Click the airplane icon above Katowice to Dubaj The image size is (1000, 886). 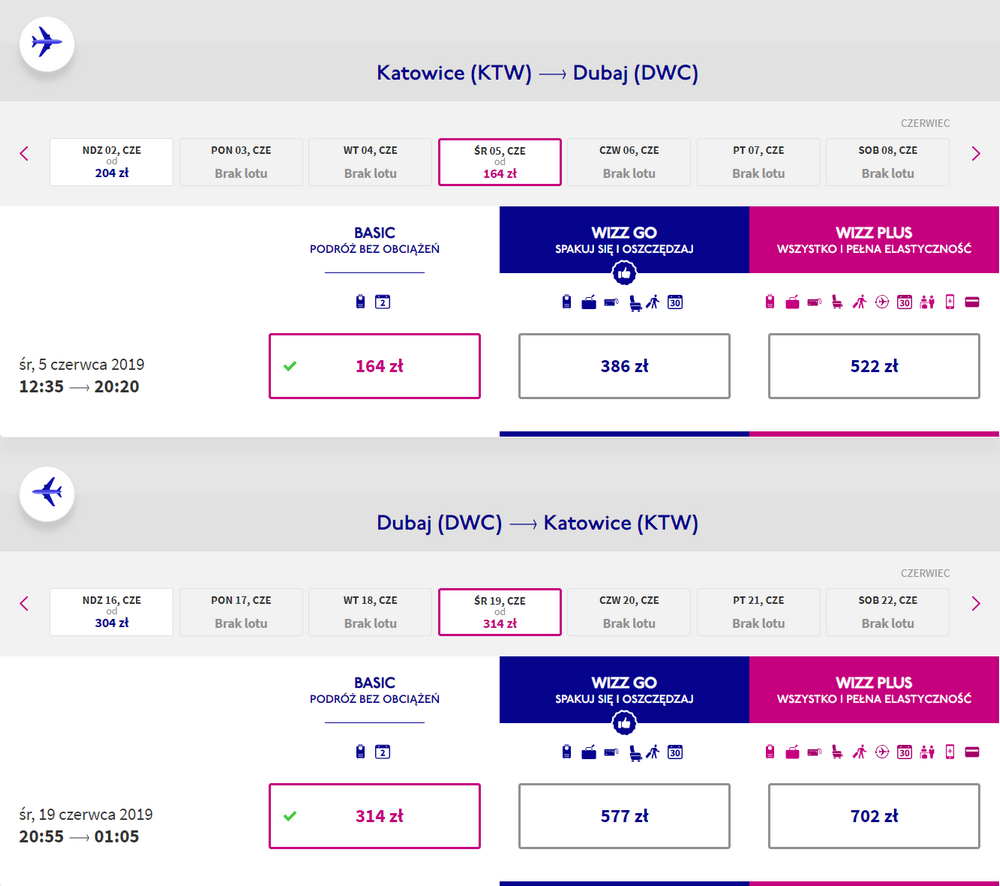47,43
